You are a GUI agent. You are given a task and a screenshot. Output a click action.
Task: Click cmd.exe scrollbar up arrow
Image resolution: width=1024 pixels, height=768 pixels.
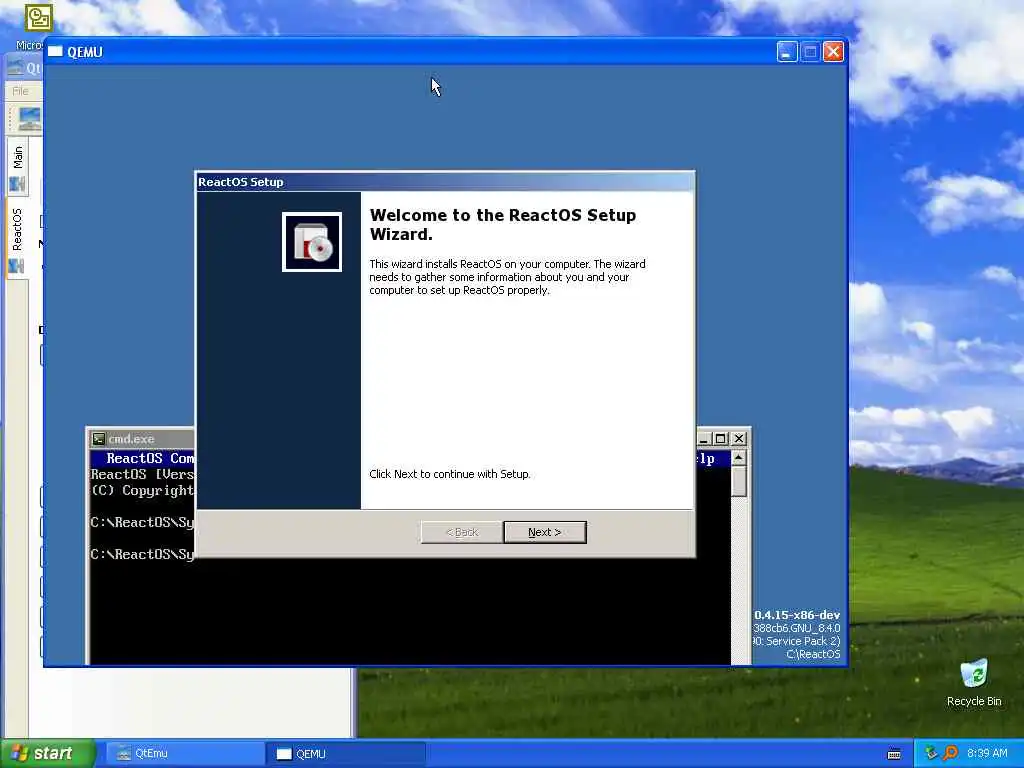739,458
